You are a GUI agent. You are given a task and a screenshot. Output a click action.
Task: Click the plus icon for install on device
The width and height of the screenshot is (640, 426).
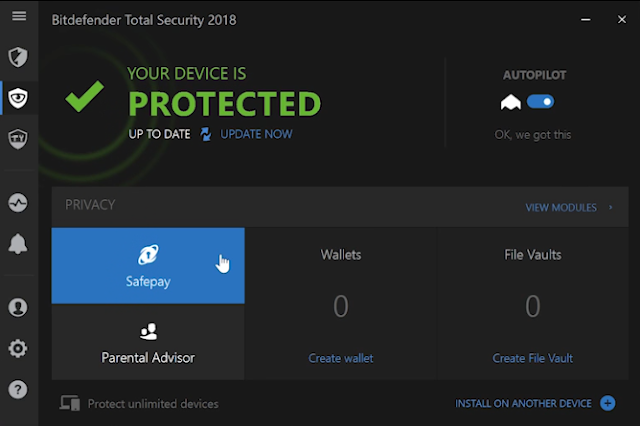tap(608, 403)
